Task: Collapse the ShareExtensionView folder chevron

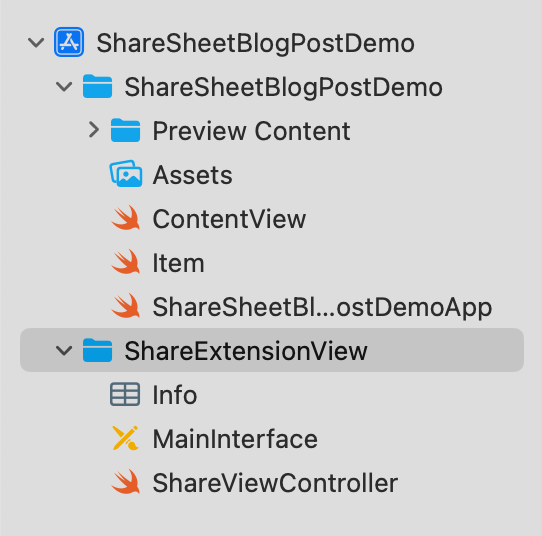Action: click(x=64, y=350)
